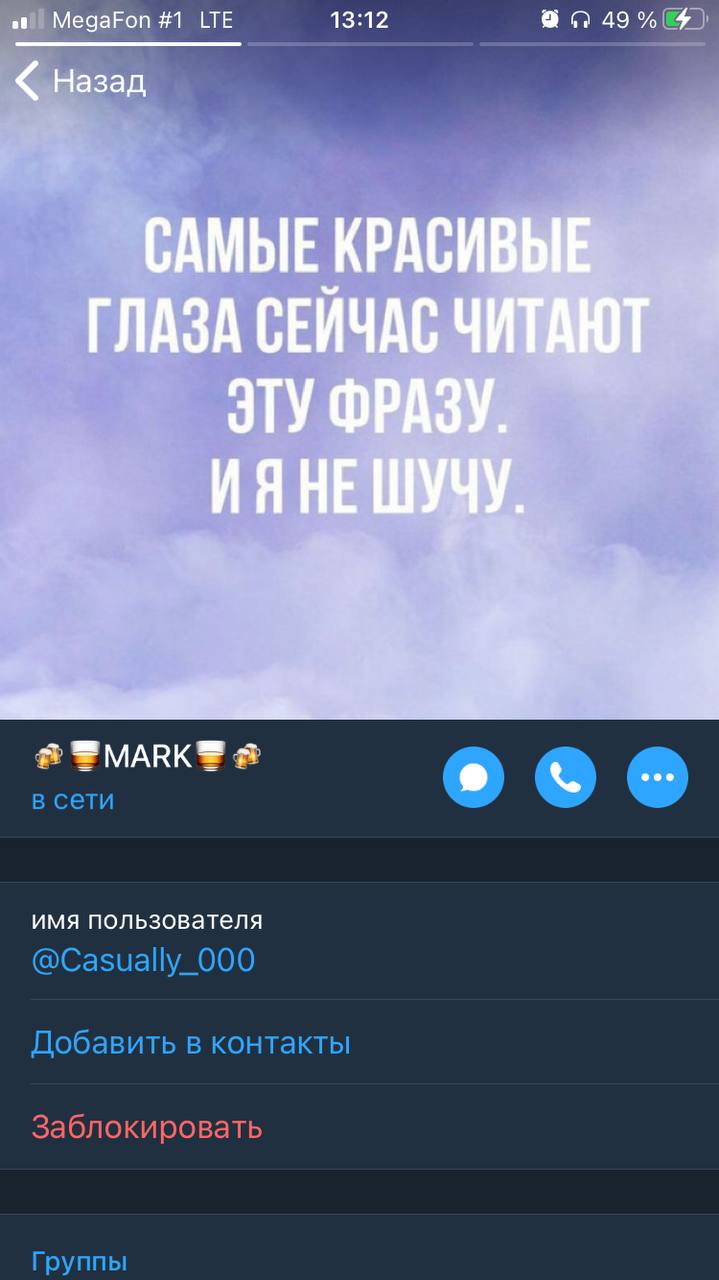Tap the charging battery icon
719x1280 pixels.
click(684, 18)
